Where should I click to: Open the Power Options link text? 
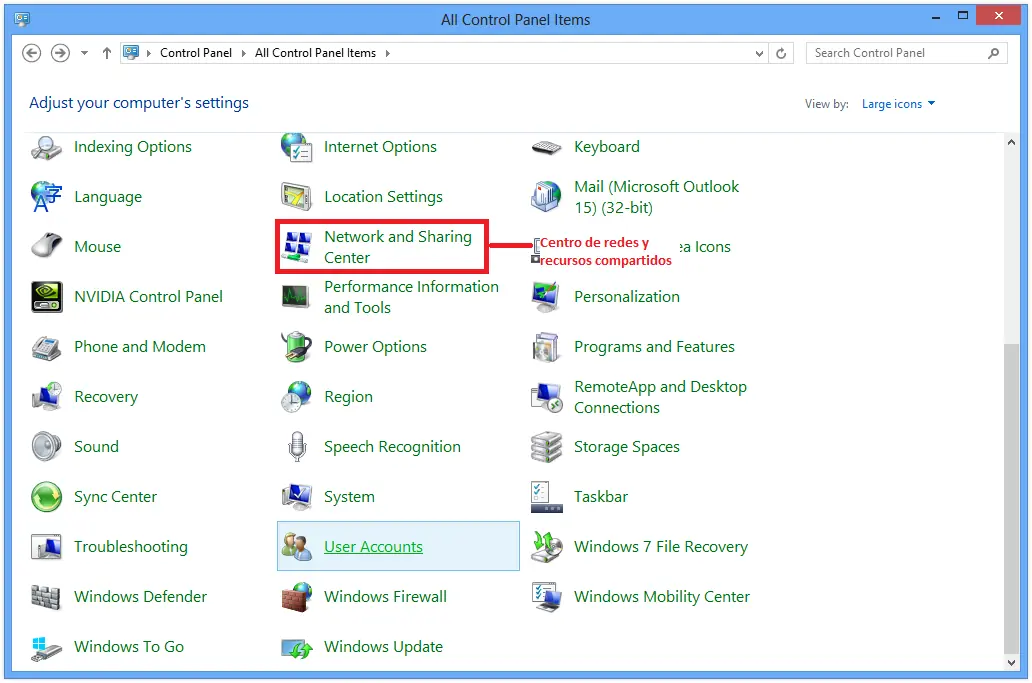coord(375,347)
